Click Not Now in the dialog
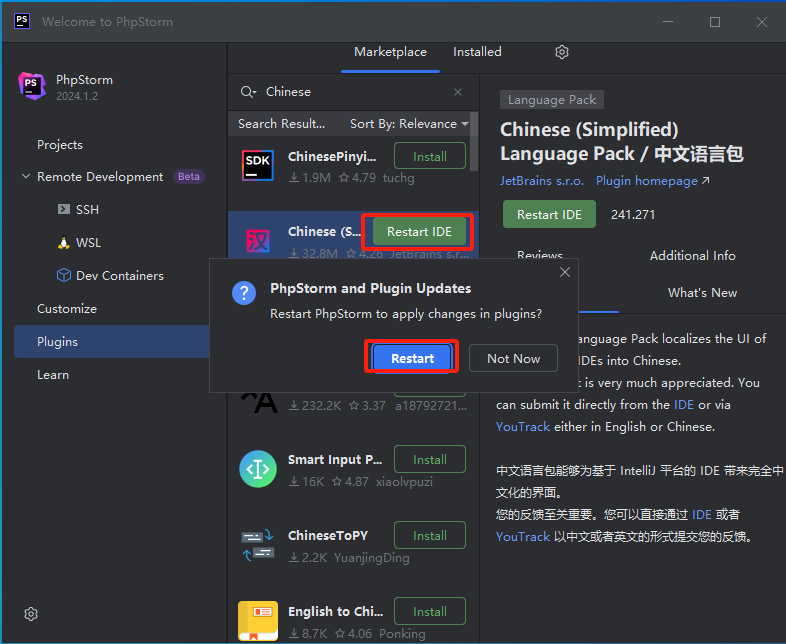Screen dimensions: 786x644 point(513,358)
